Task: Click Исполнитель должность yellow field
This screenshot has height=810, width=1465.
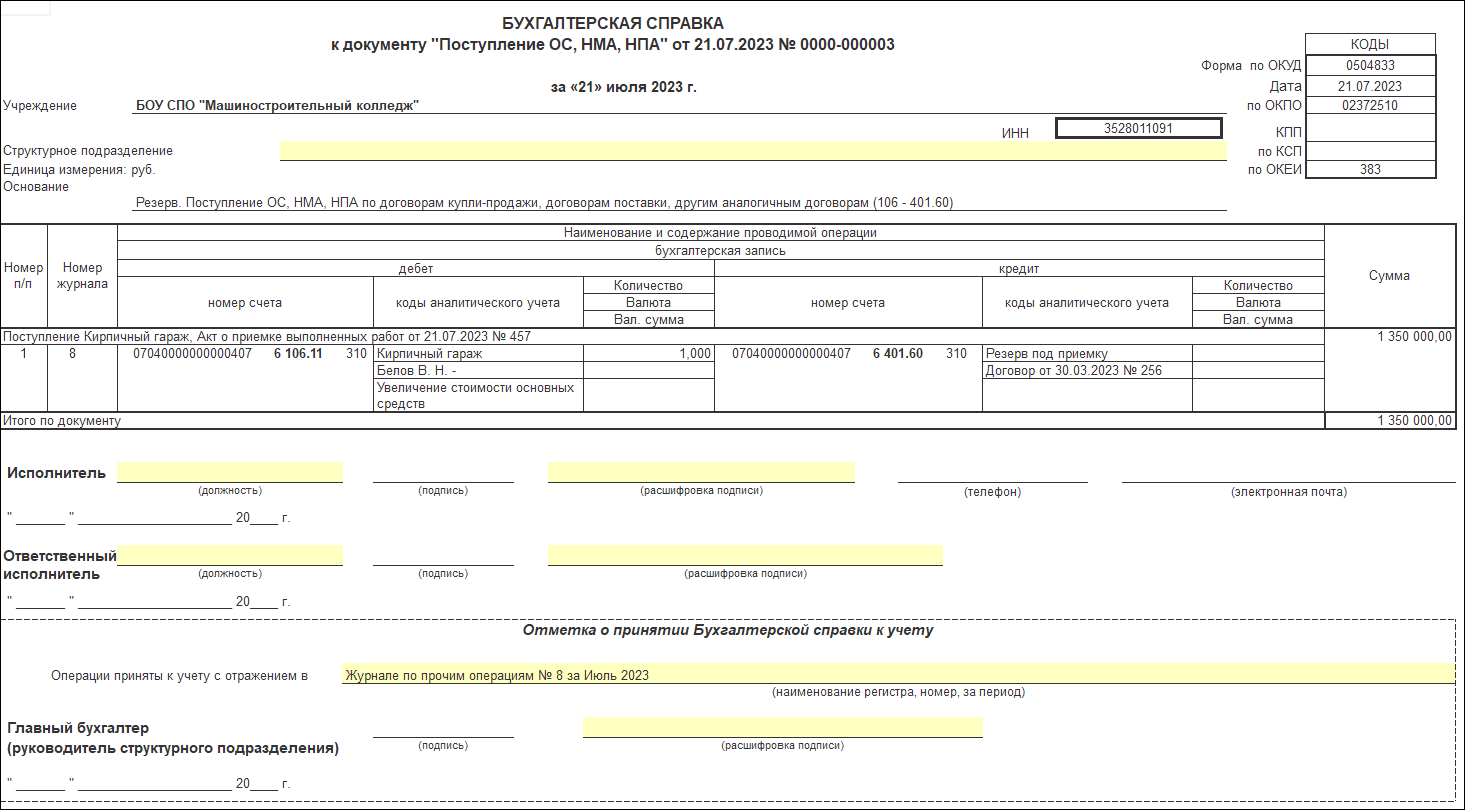Action: tap(230, 472)
